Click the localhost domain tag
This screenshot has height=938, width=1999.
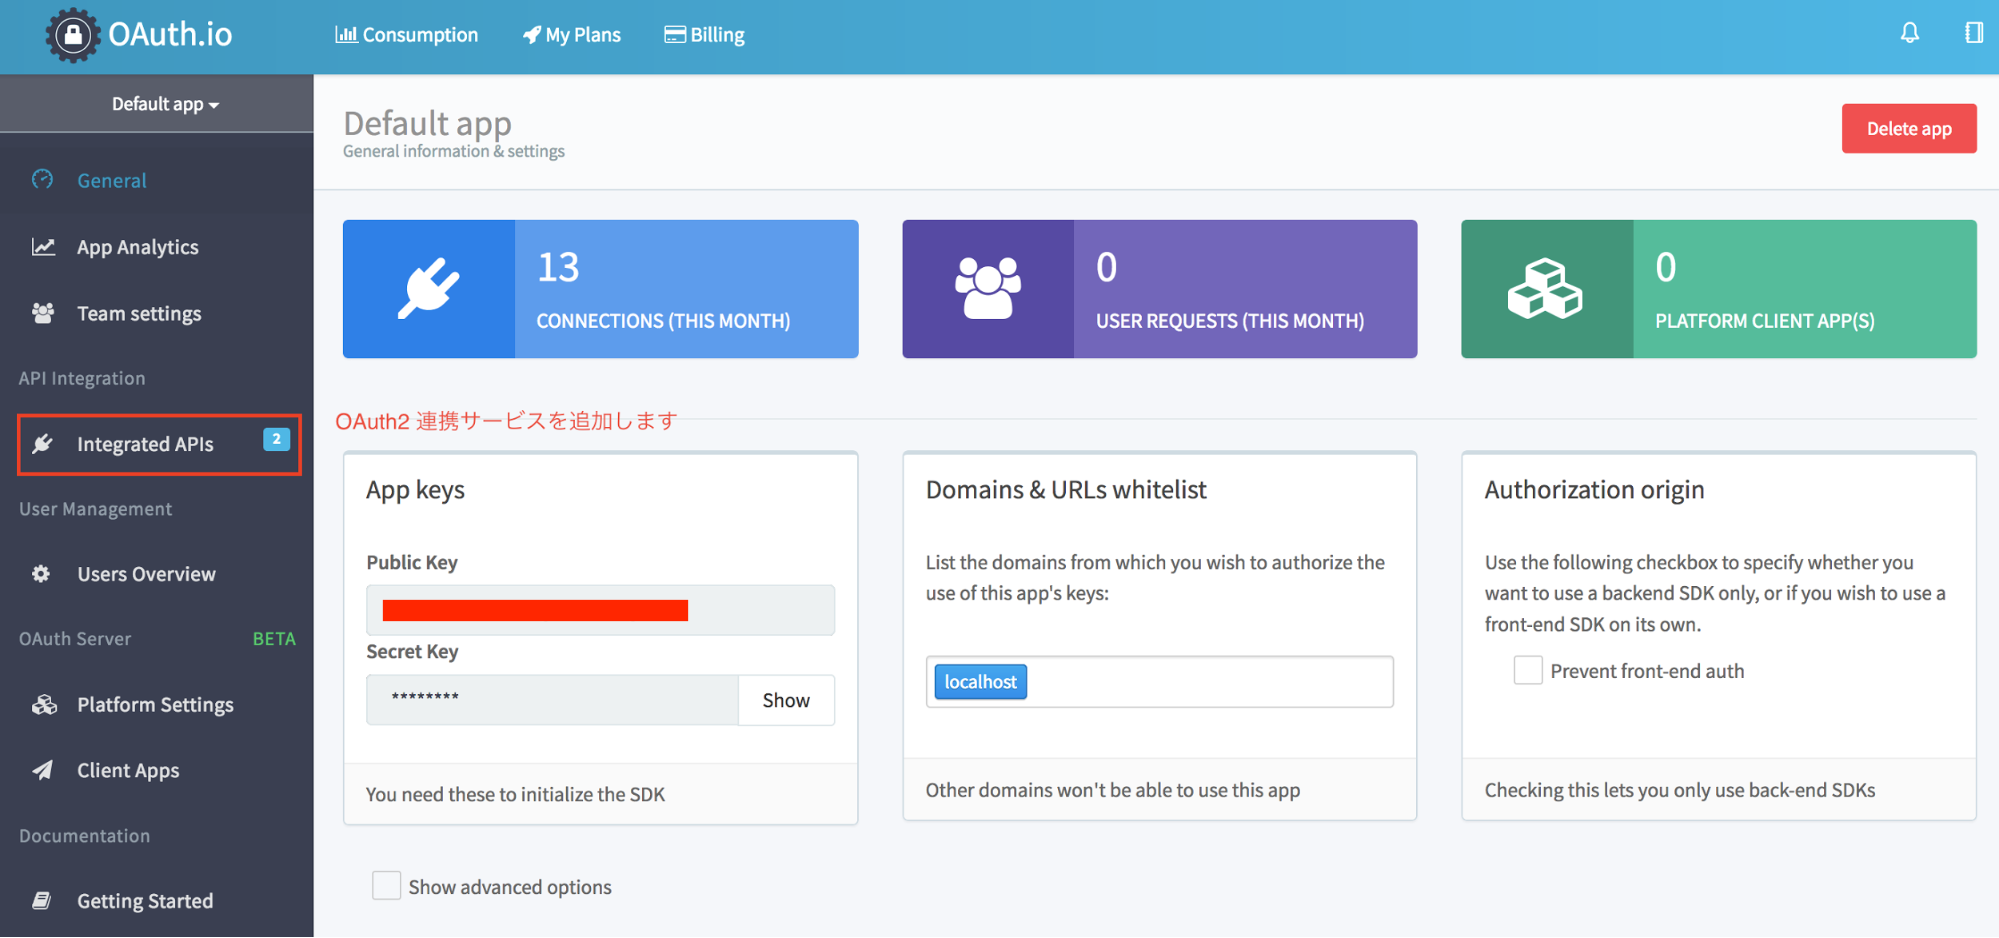(980, 682)
